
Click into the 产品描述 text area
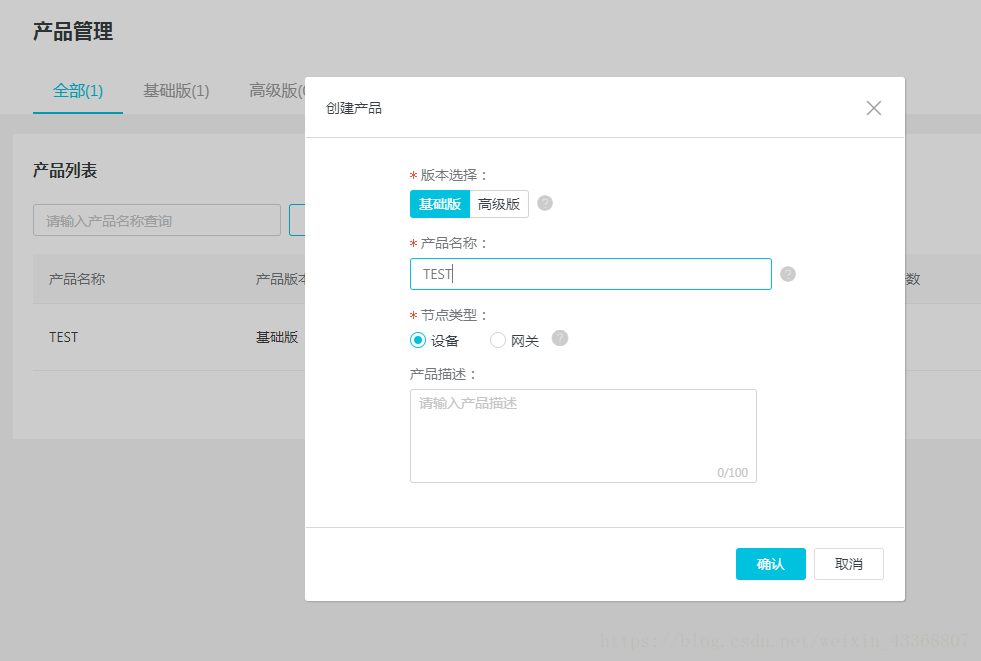(583, 435)
